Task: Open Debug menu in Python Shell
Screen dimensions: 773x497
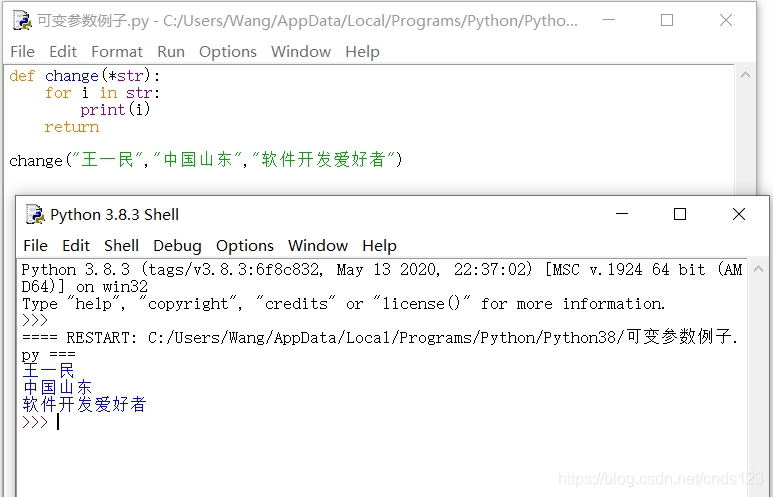Action: point(177,246)
